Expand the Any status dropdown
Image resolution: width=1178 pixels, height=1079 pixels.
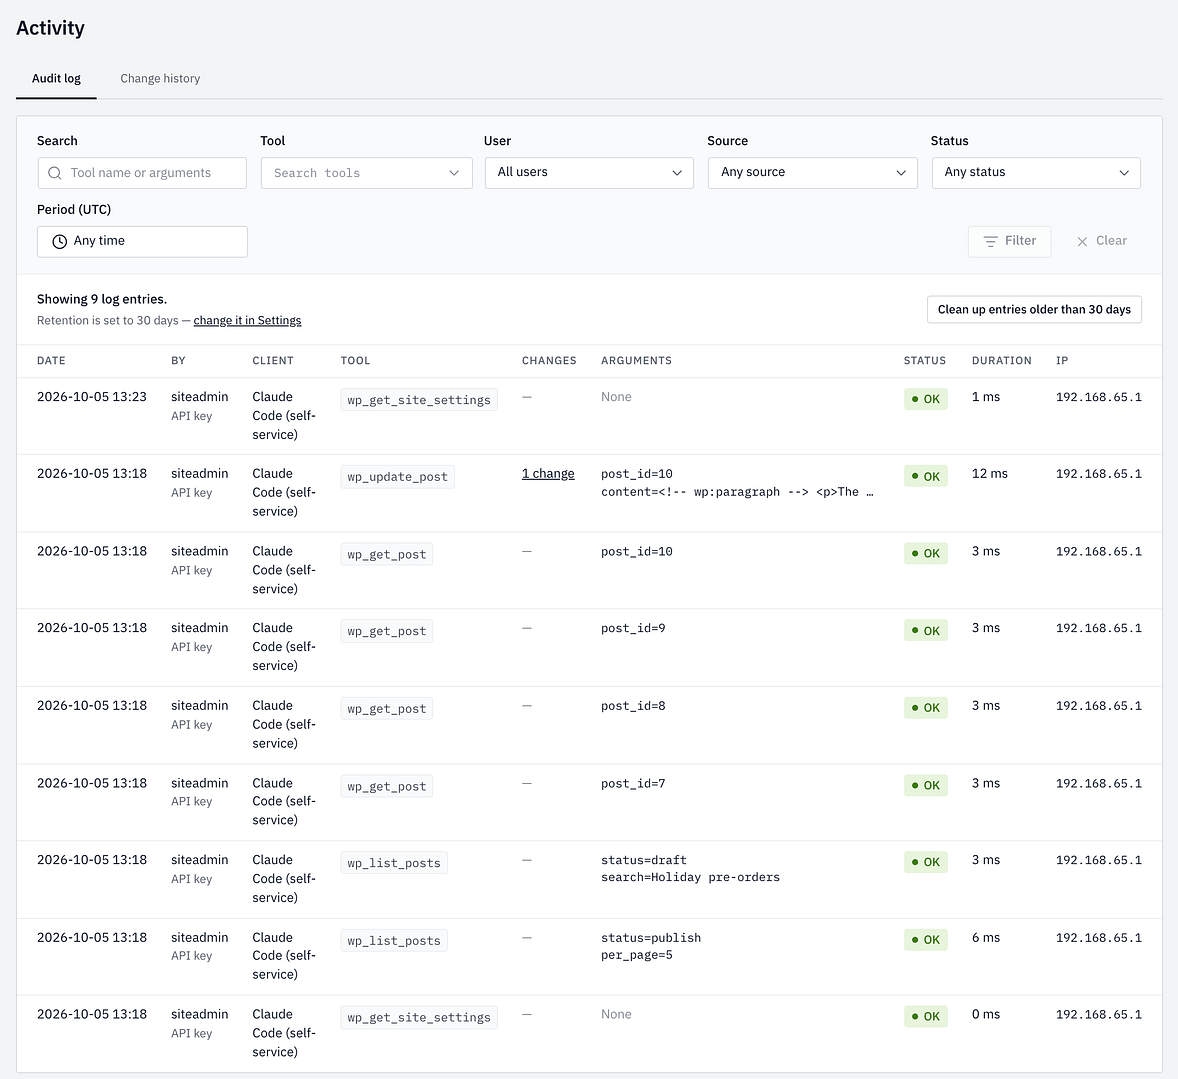pos(1036,173)
